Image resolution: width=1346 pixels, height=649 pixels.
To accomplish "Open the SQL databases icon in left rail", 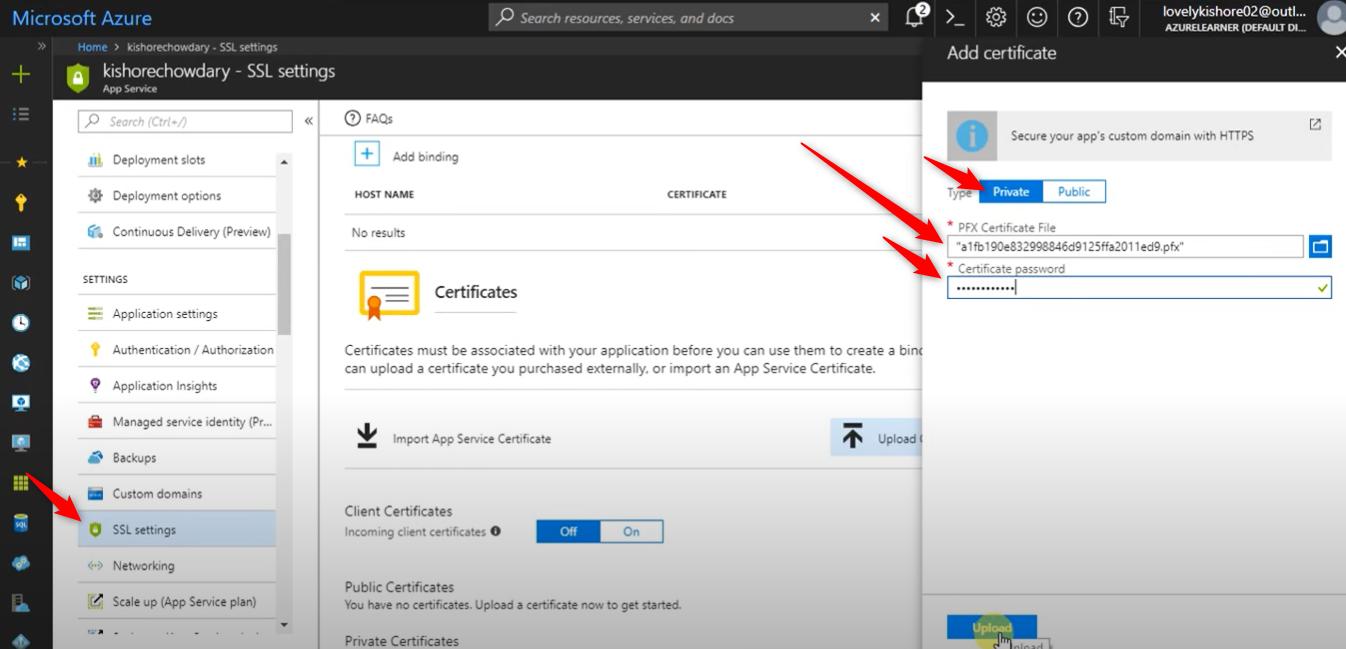I will coord(20,523).
